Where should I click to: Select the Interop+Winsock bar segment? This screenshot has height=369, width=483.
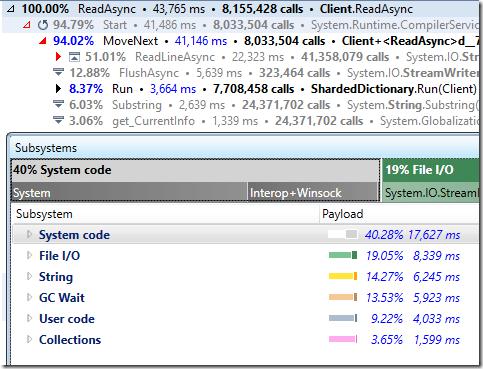(313, 192)
